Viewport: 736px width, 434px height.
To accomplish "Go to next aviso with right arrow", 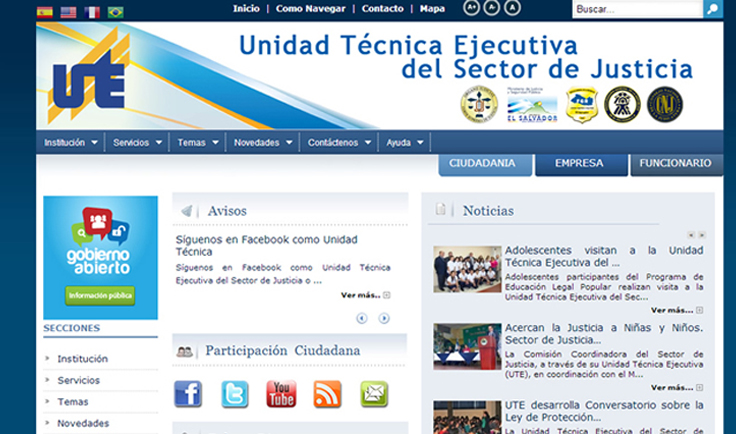I will coord(384,318).
